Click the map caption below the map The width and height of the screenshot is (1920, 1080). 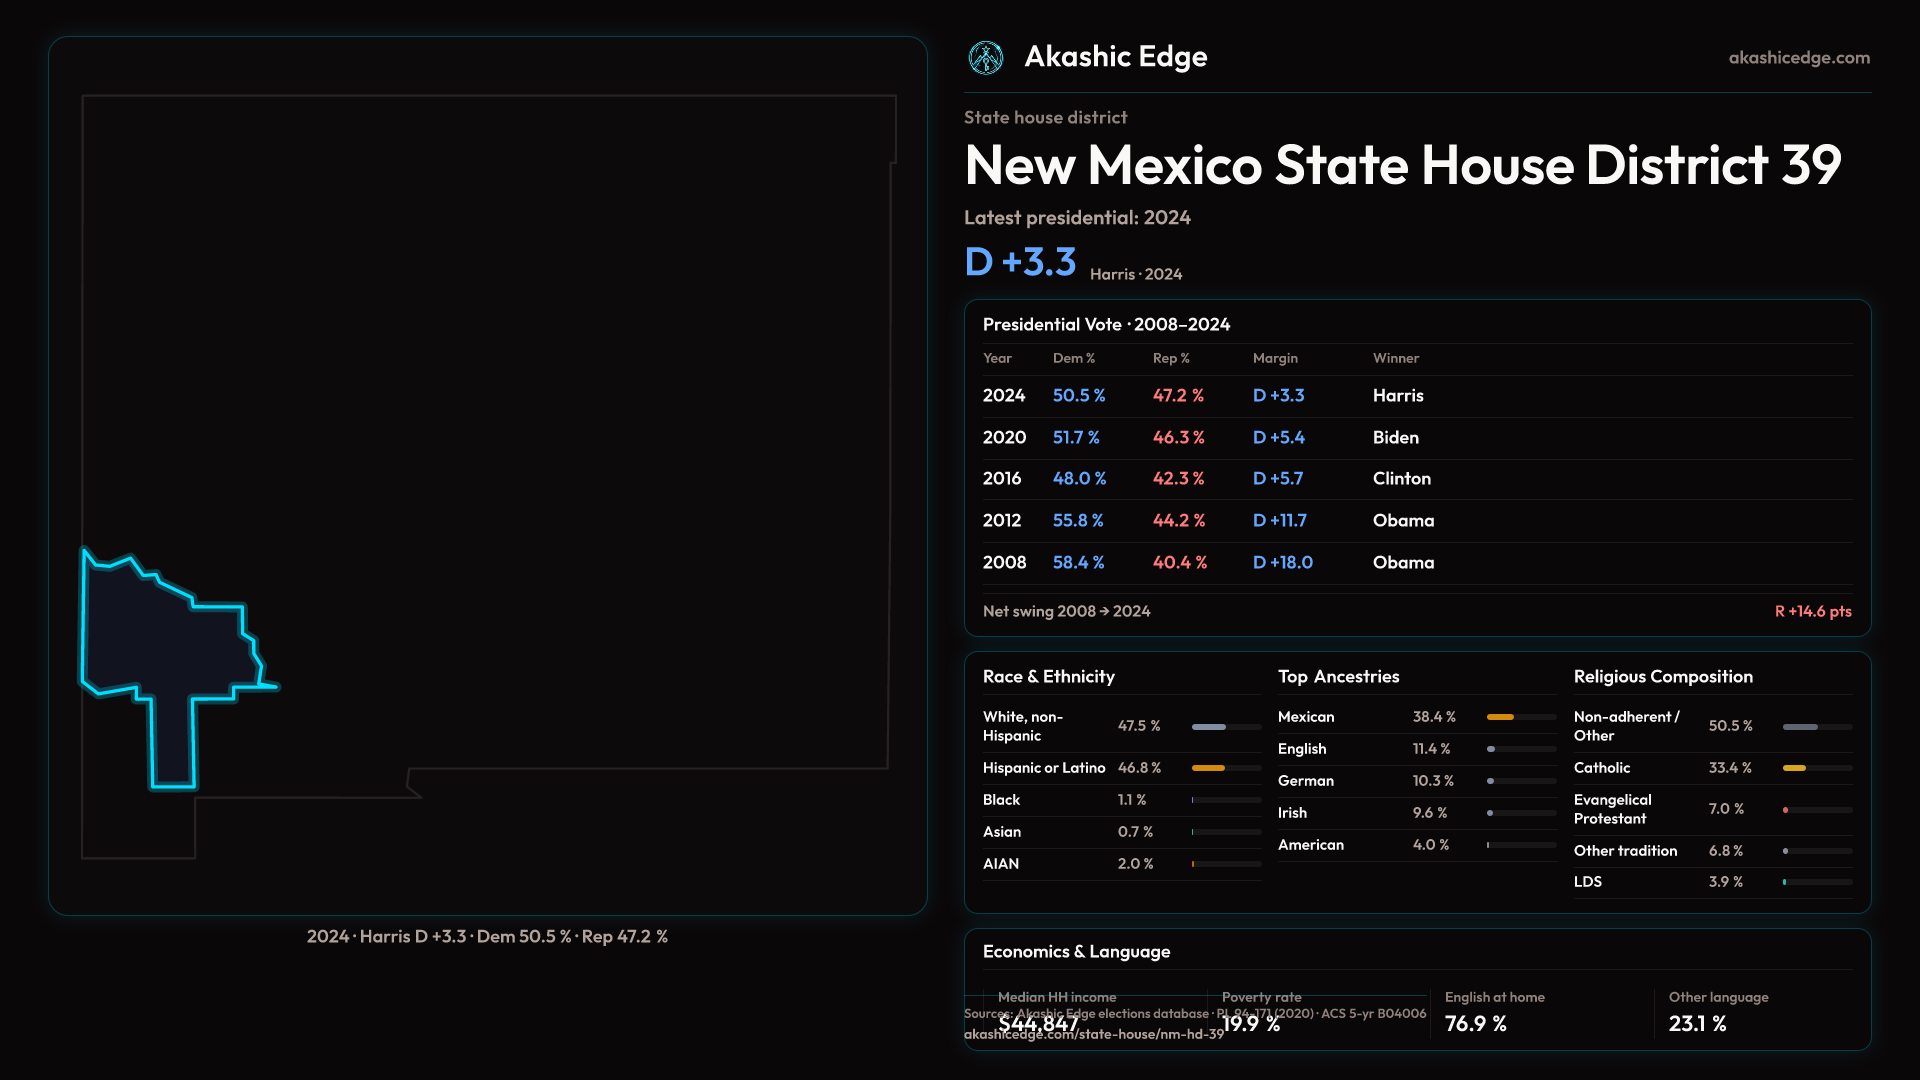(x=487, y=937)
